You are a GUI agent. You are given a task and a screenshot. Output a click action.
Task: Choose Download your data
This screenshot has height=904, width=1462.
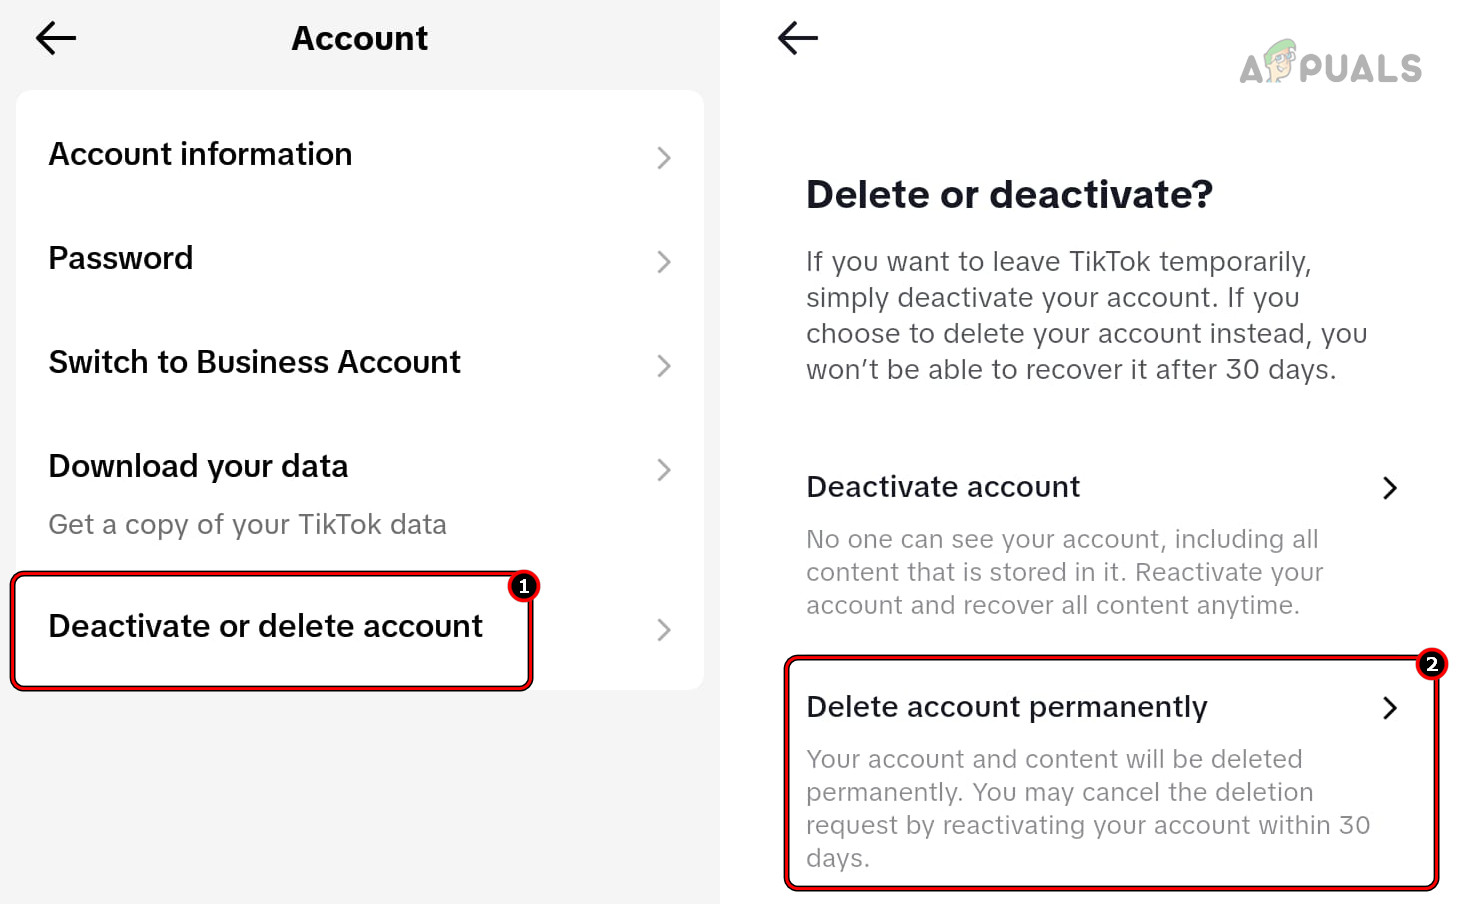(x=198, y=467)
